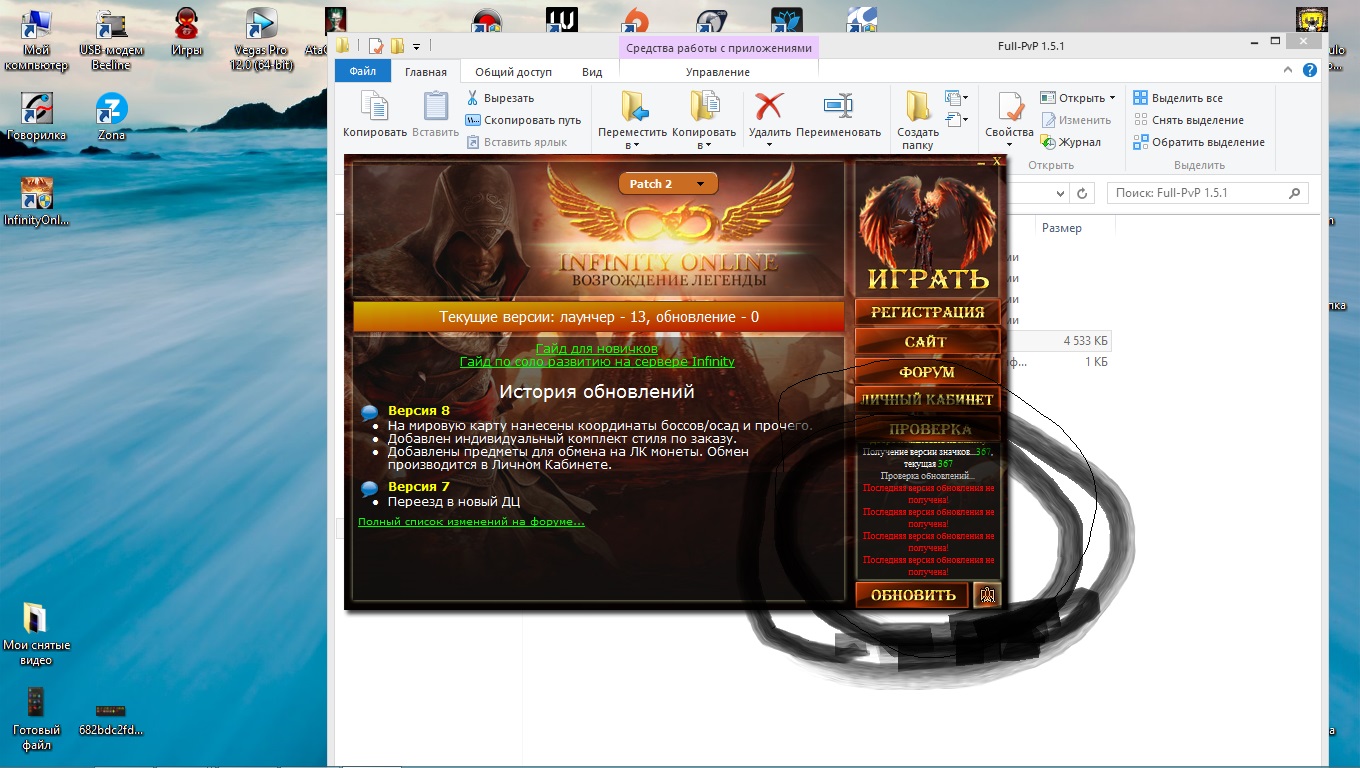The width and height of the screenshot is (1360, 768).
Task: Click Выделить все in ribbon
Action: [1178, 98]
